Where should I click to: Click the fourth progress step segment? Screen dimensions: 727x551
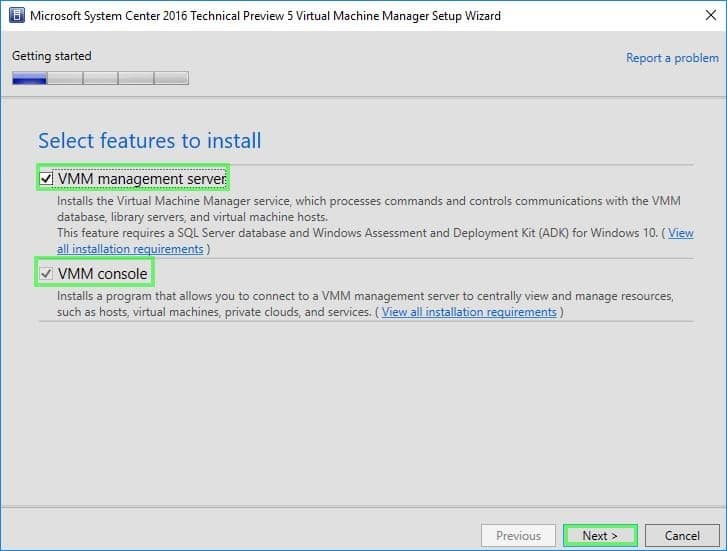[136, 78]
